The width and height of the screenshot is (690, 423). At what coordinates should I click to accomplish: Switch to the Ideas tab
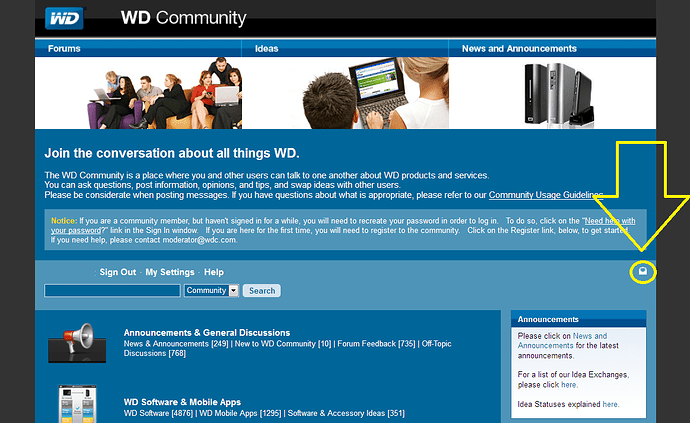click(267, 48)
